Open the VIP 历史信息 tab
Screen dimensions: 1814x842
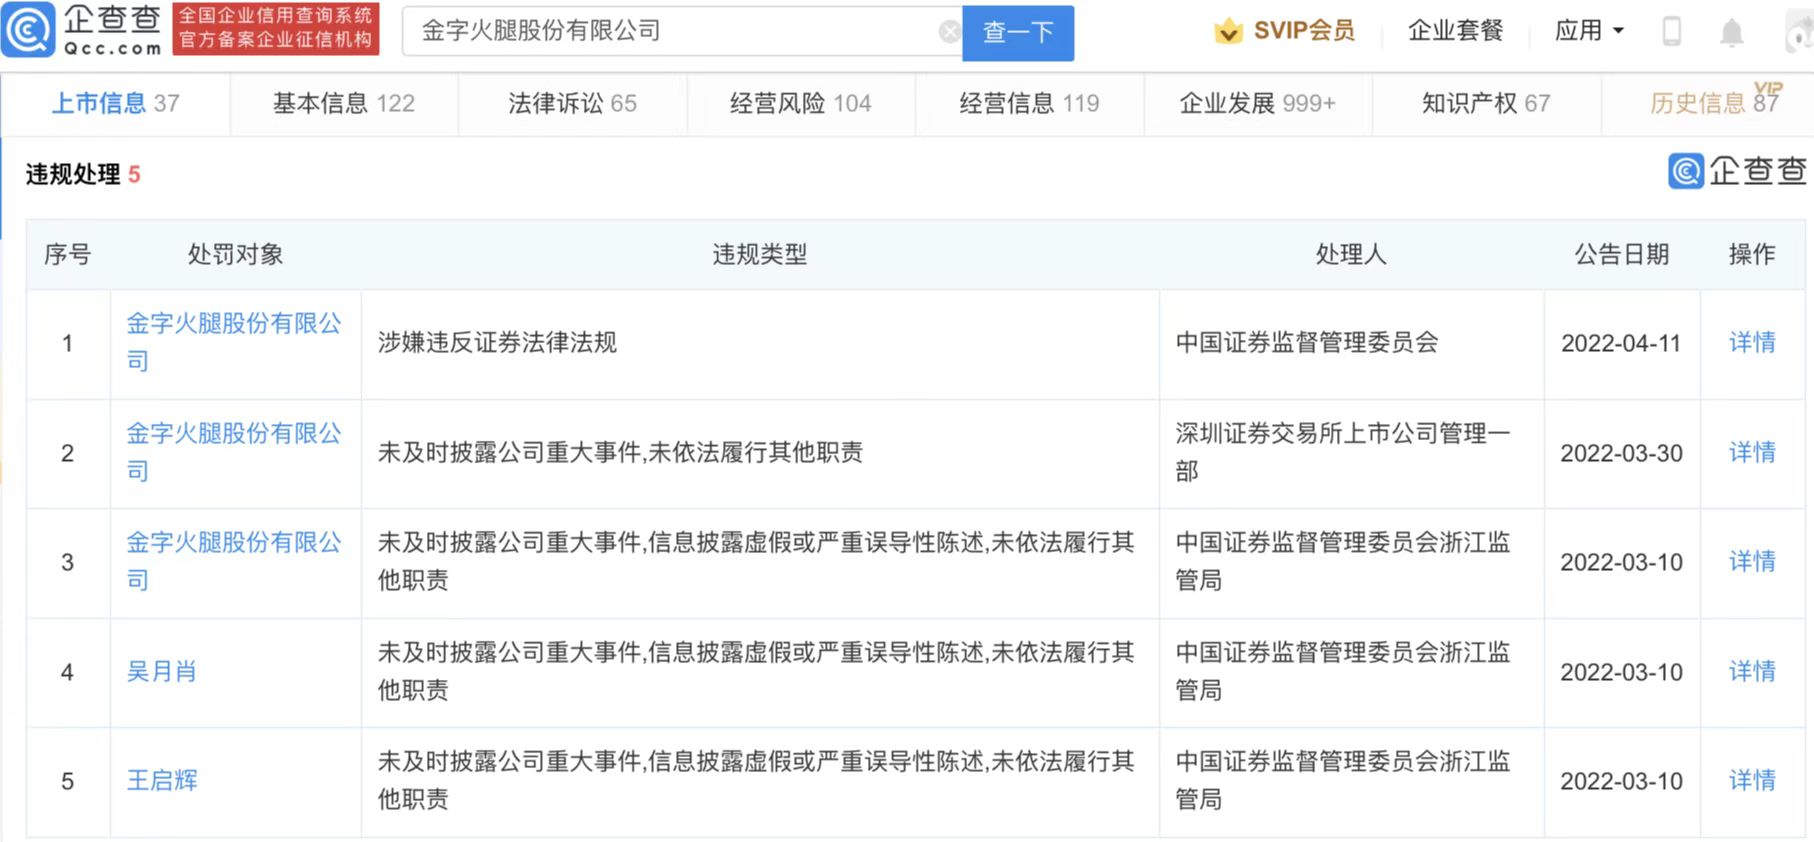click(1713, 103)
